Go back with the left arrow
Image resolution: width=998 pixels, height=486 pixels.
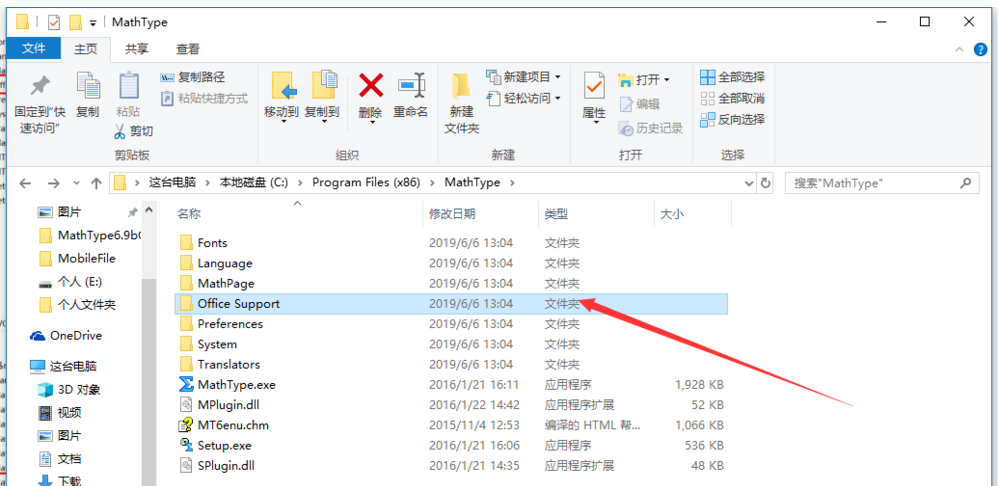25,183
